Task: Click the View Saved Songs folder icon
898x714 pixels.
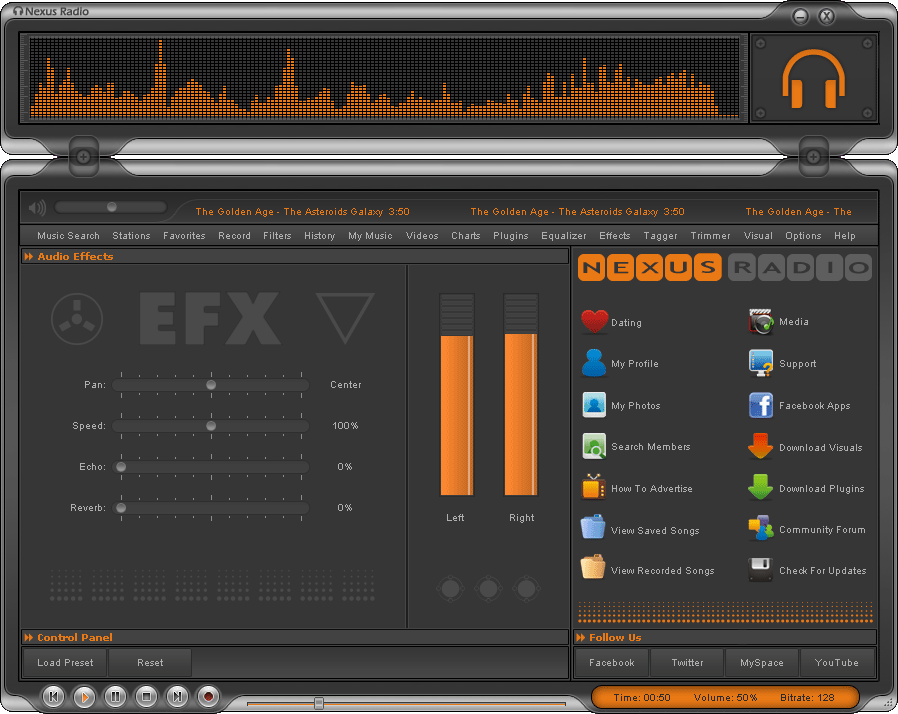Action: point(593,527)
